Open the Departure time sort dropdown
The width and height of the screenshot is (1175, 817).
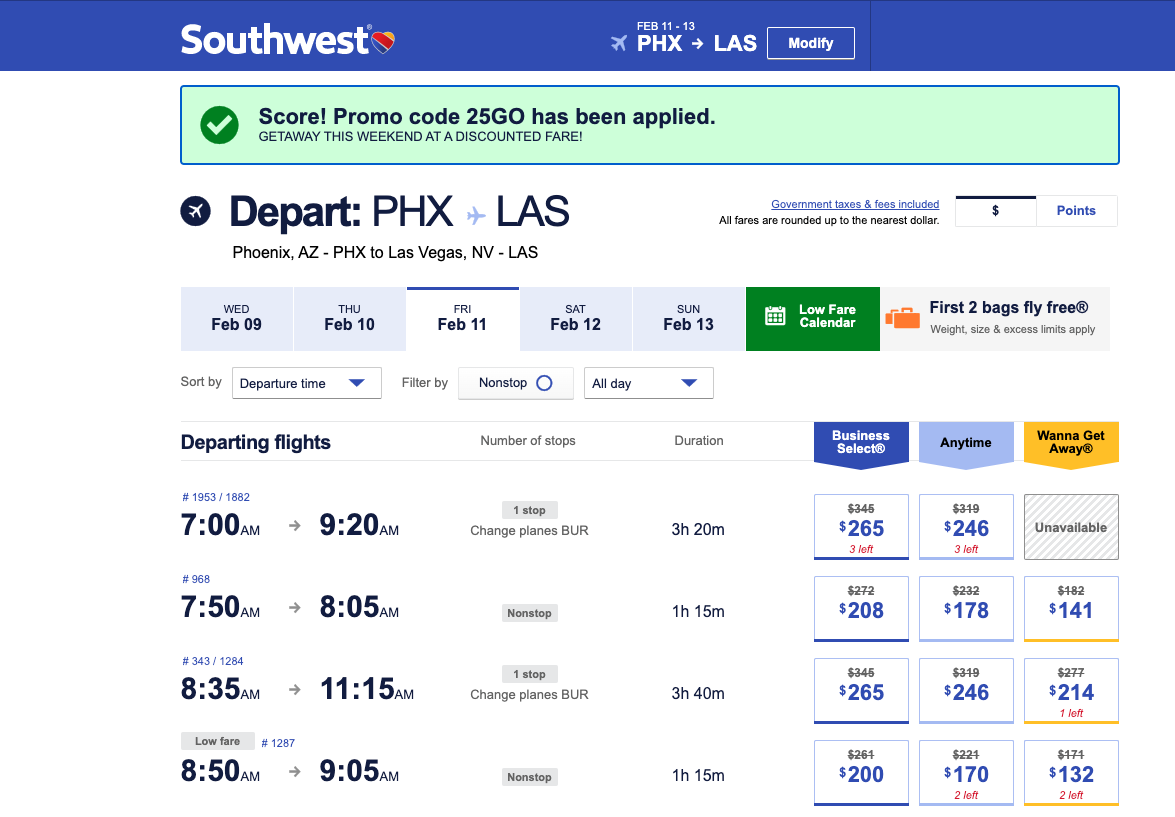point(306,383)
